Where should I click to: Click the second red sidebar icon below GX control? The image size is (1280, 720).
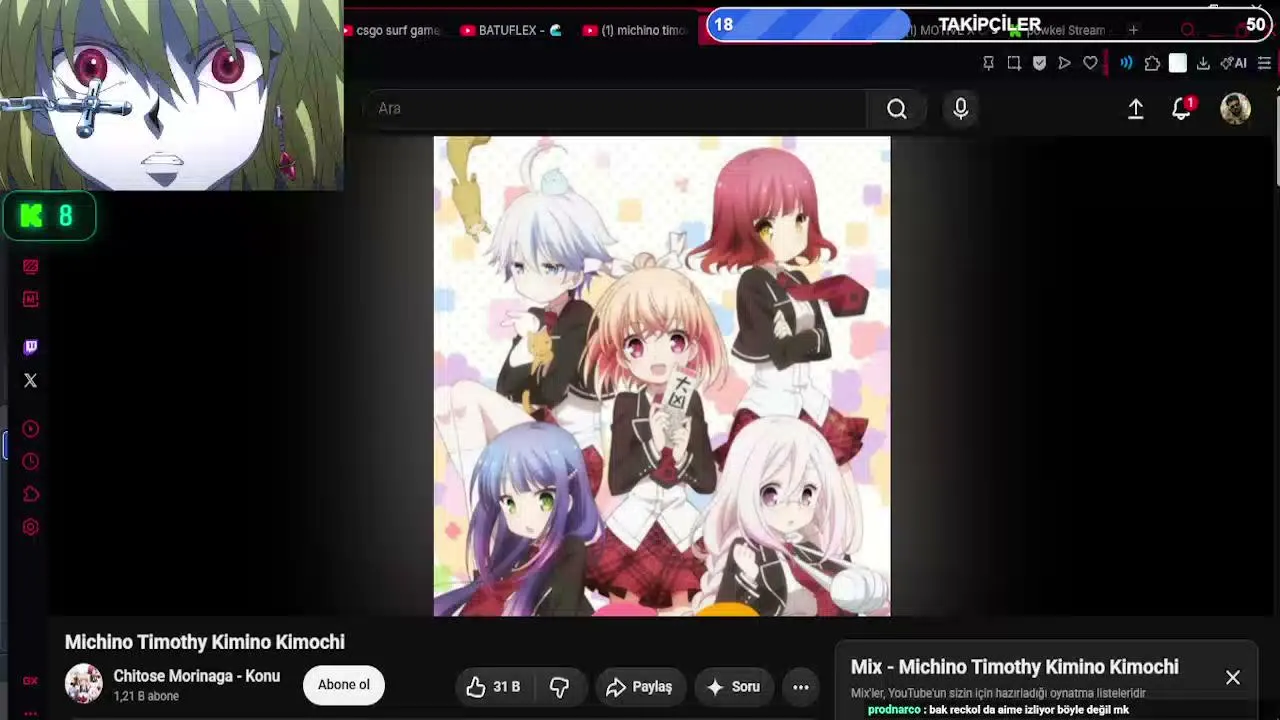pyautogui.click(x=30, y=299)
